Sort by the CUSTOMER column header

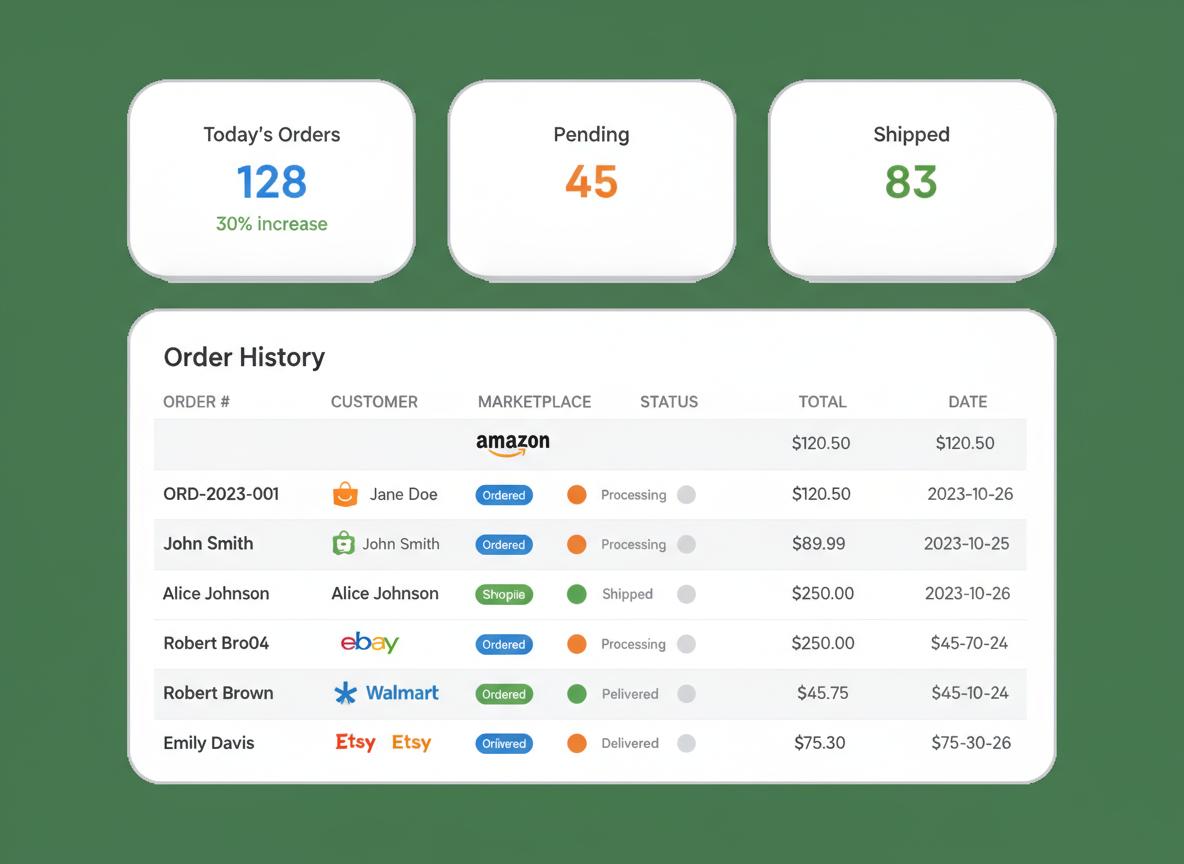click(x=374, y=402)
